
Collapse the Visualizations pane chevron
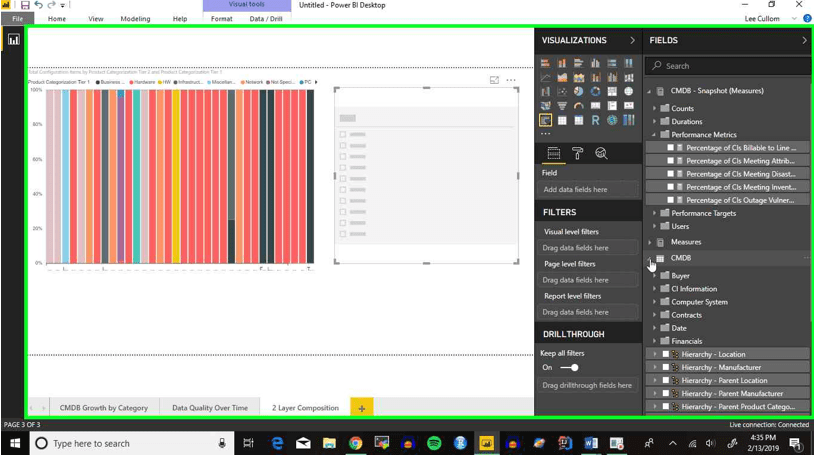click(632, 40)
